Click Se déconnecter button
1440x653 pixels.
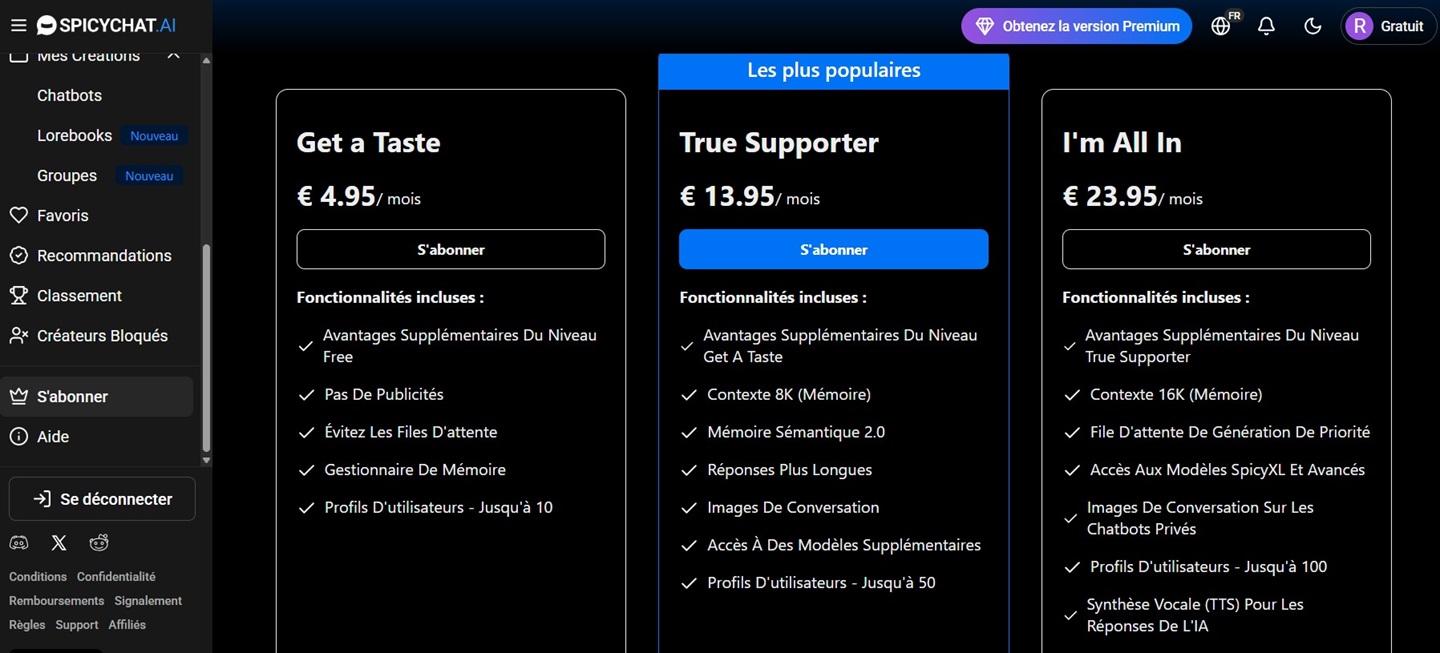coord(102,499)
